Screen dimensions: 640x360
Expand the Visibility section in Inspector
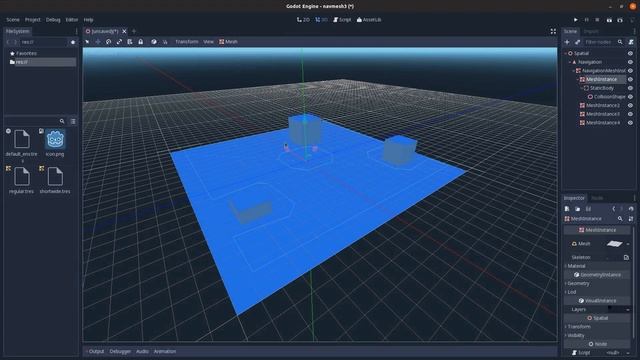coord(597,335)
